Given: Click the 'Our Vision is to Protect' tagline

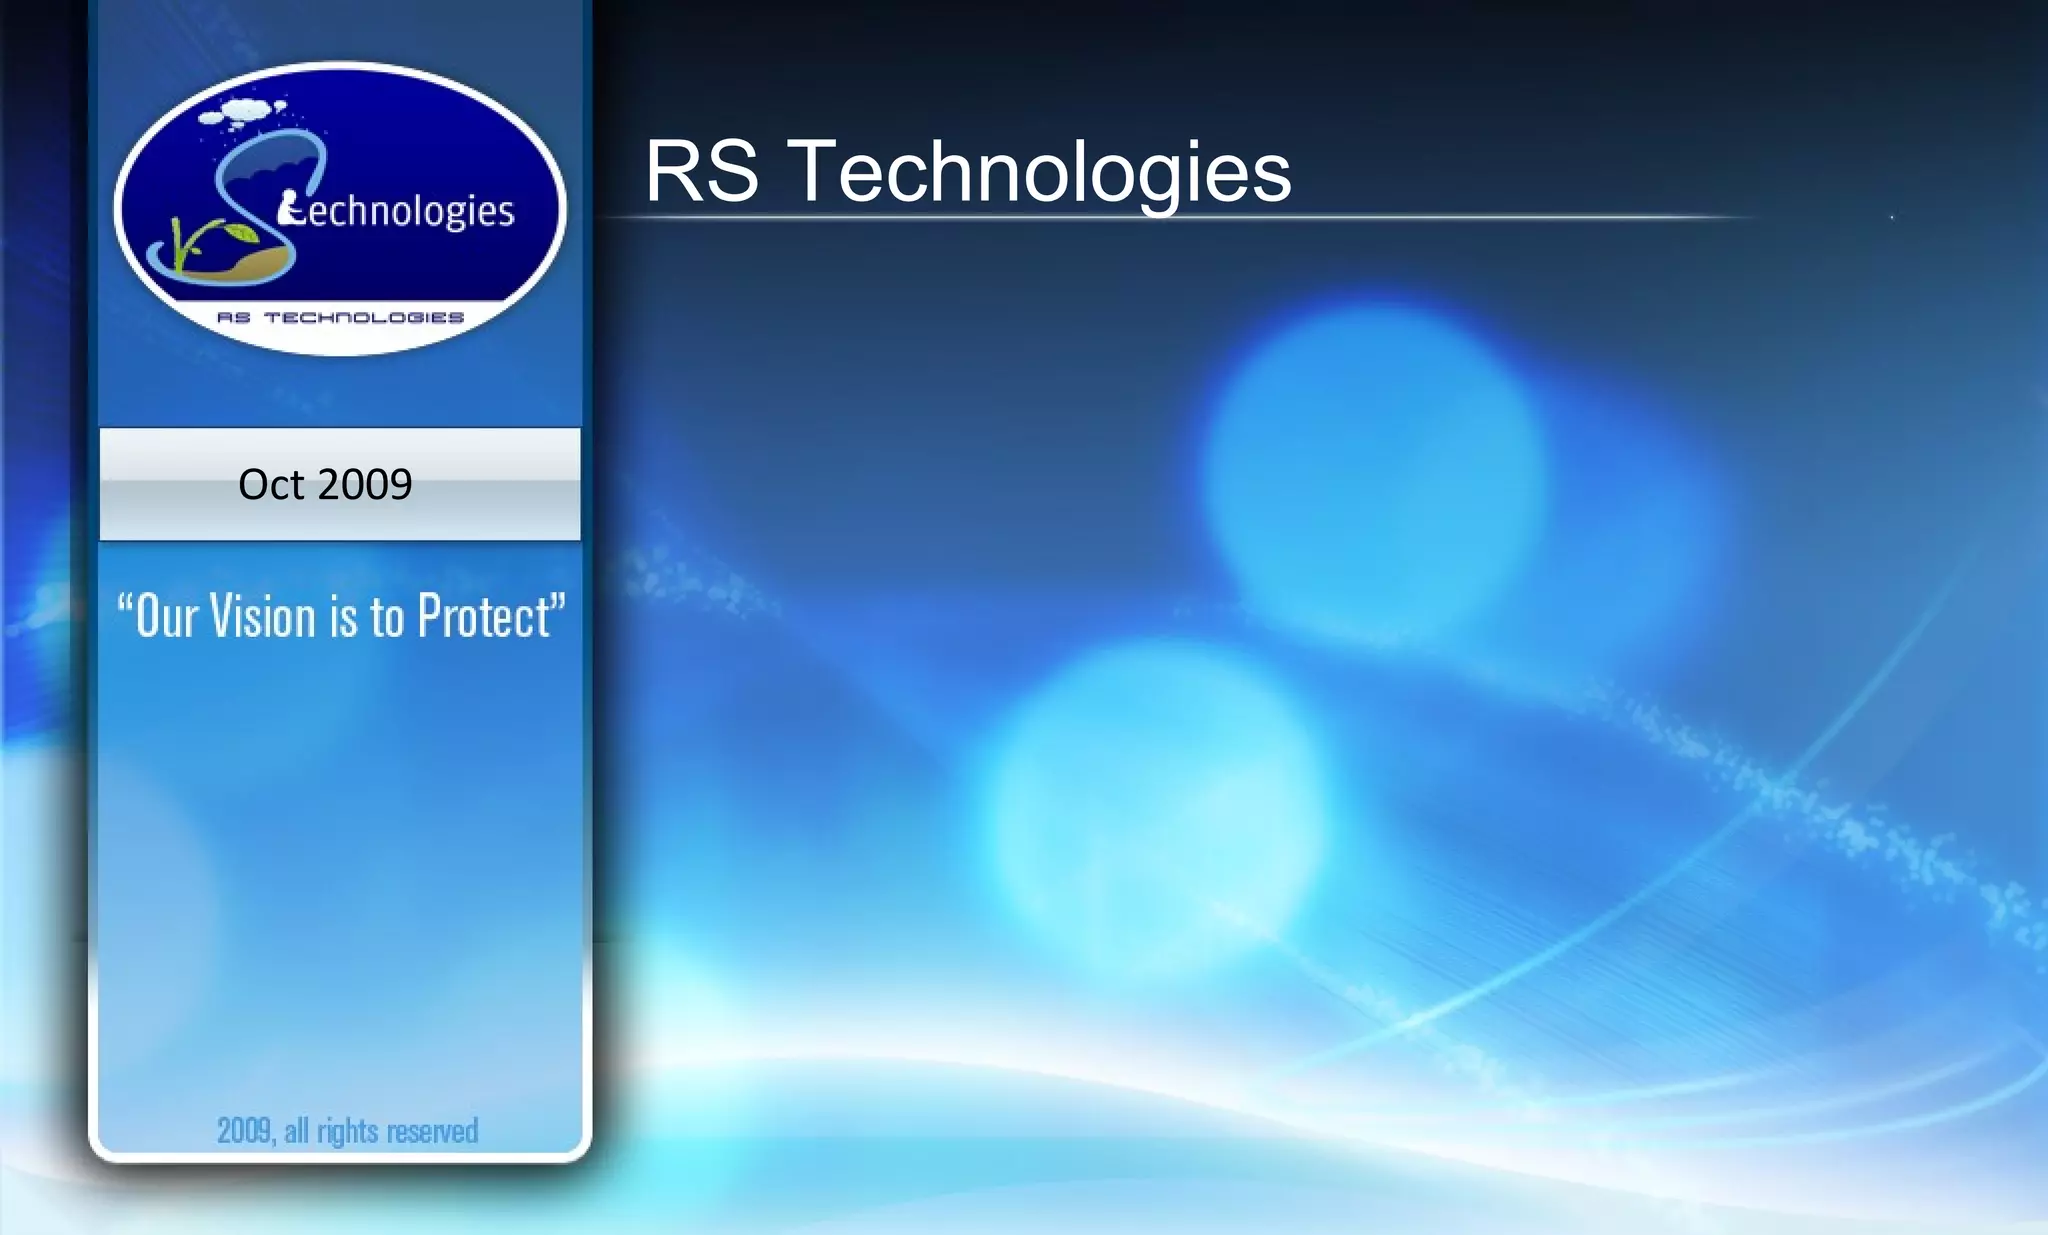Looking at the screenshot, I should coord(340,616).
